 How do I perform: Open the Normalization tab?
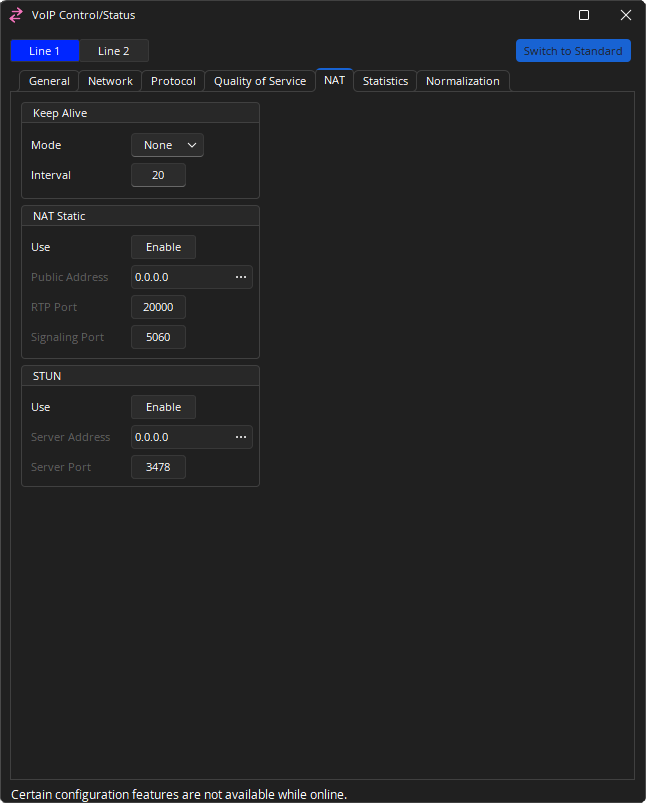coord(462,81)
